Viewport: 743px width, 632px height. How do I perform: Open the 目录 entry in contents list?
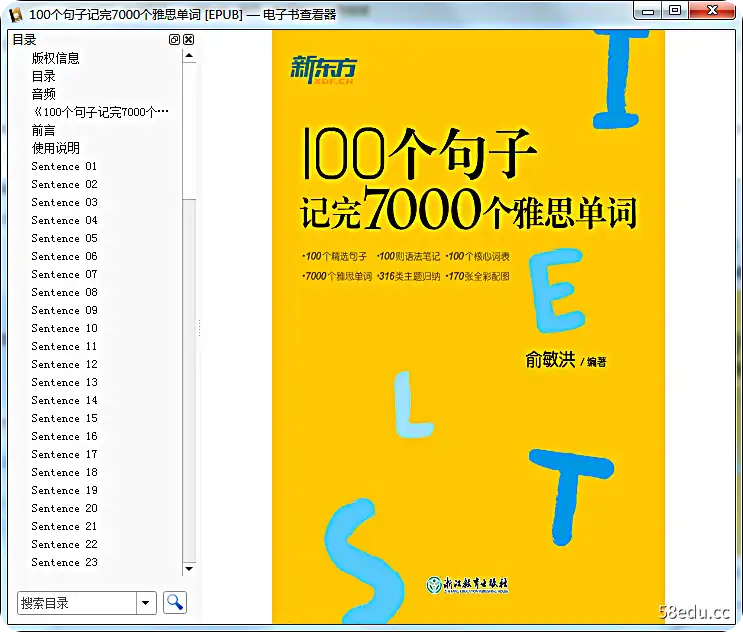tap(44, 76)
